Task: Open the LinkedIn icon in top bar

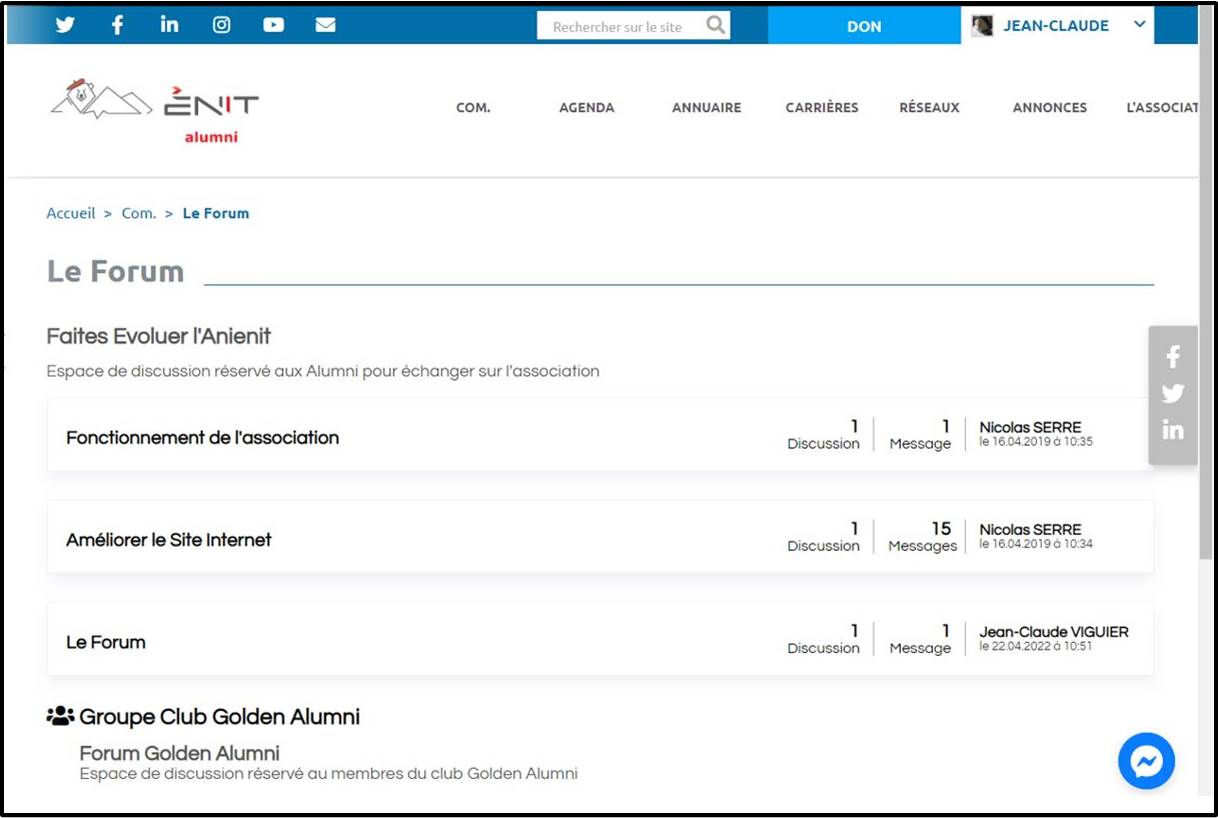Action: click(169, 25)
